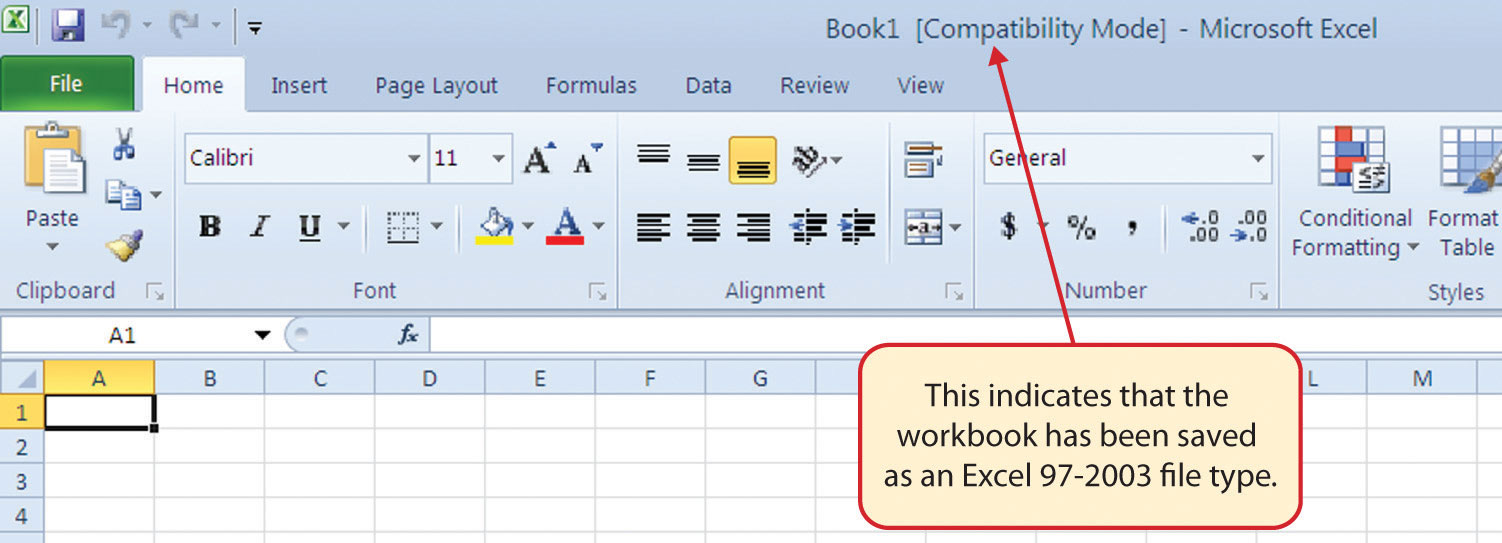Open the Fill Color dropdown arrow
The width and height of the screenshot is (1502, 543).
click(528, 227)
